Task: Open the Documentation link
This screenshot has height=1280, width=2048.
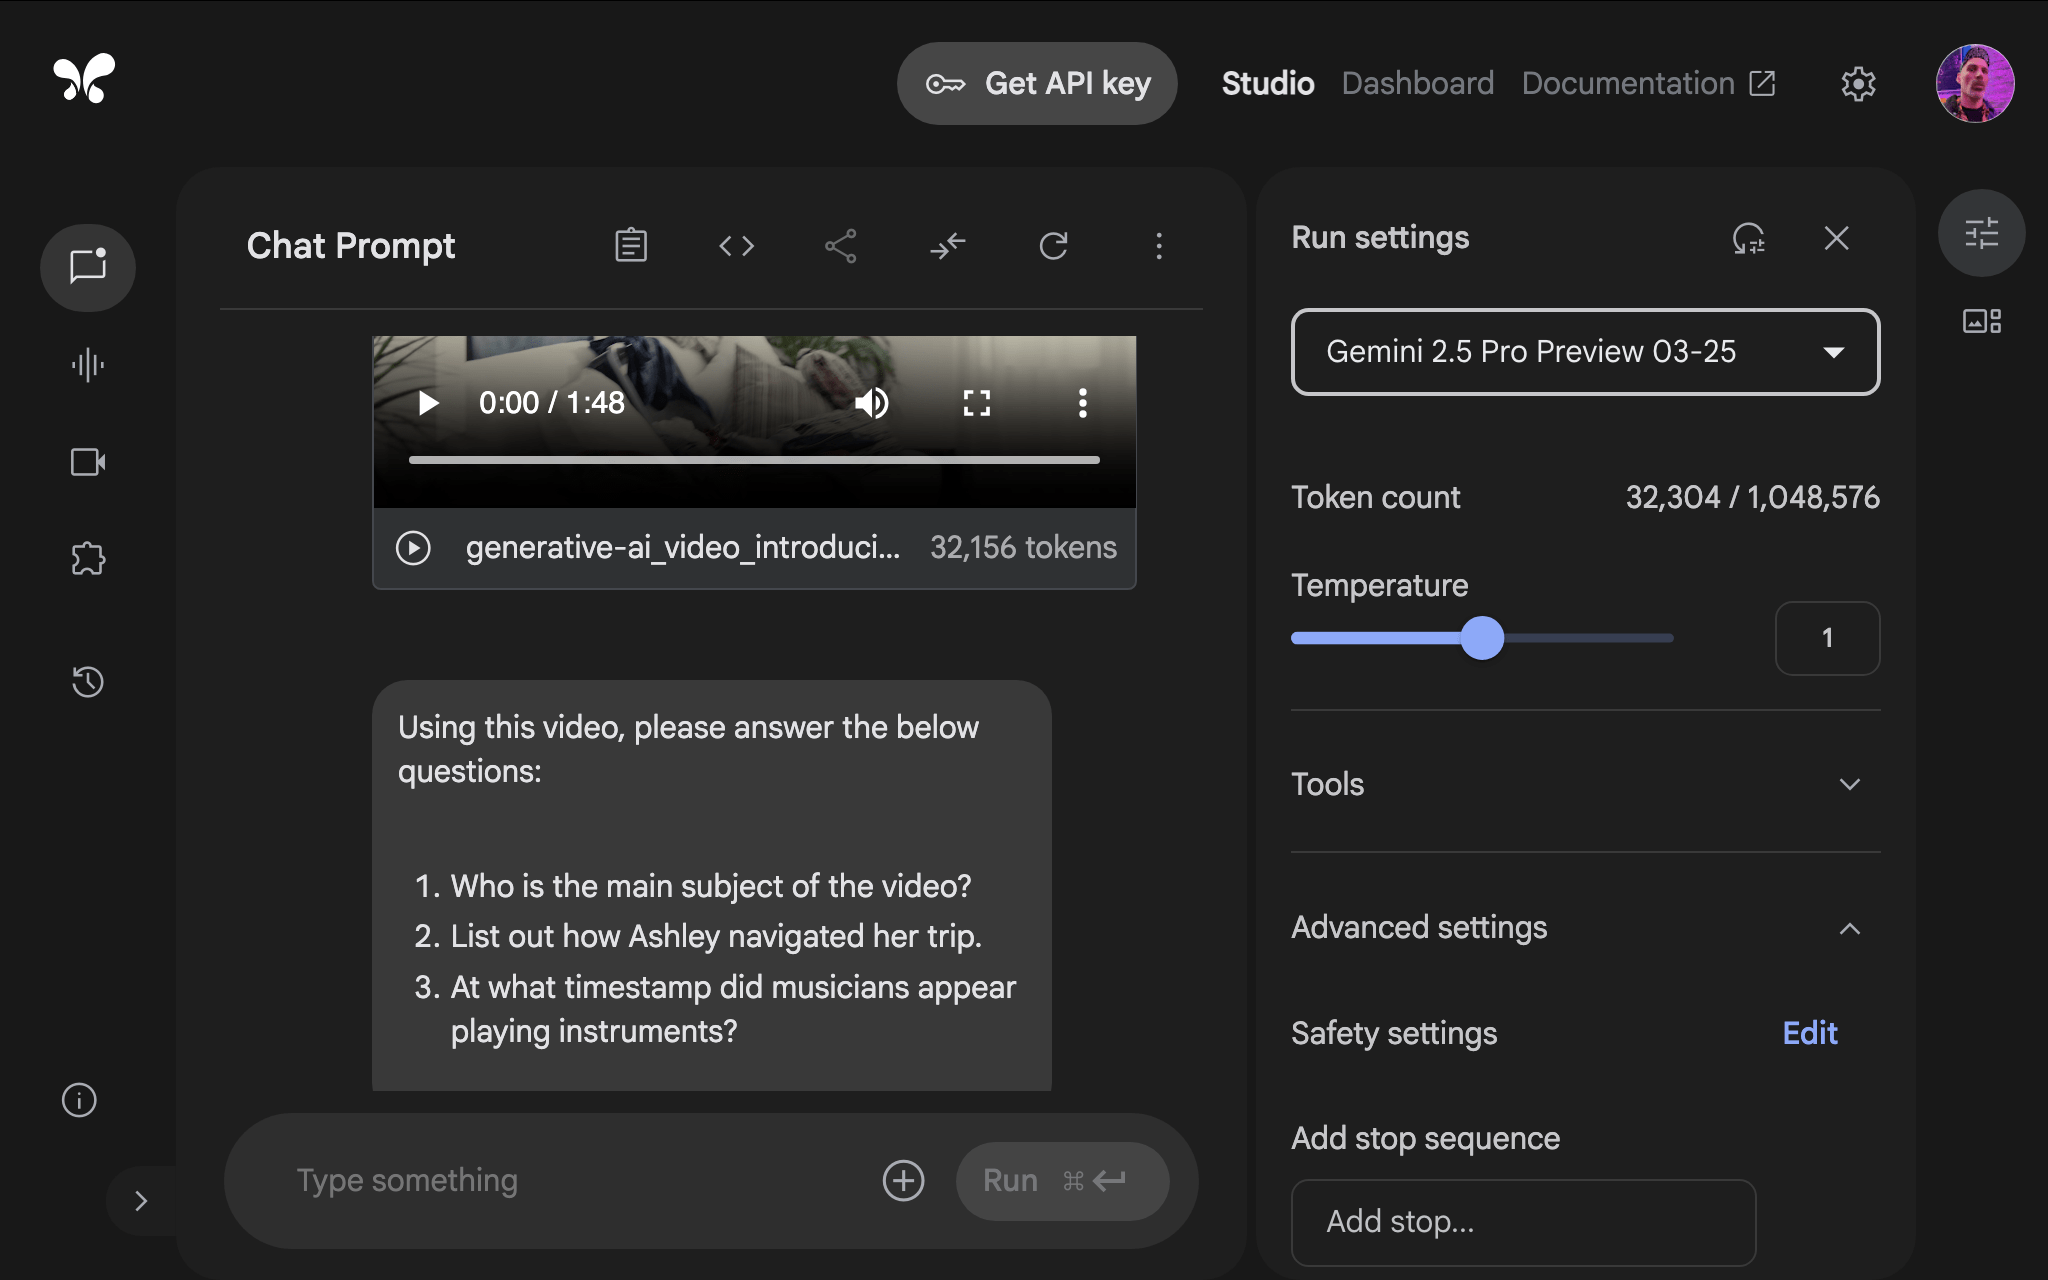Action: pyautogui.click(x=1647, y=83)
